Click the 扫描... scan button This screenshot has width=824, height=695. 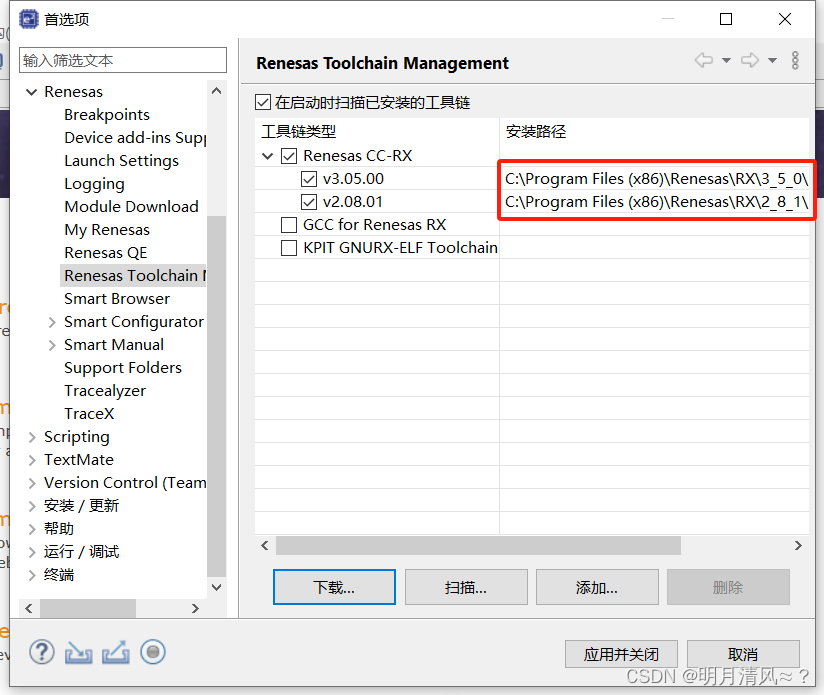point(466,587)
